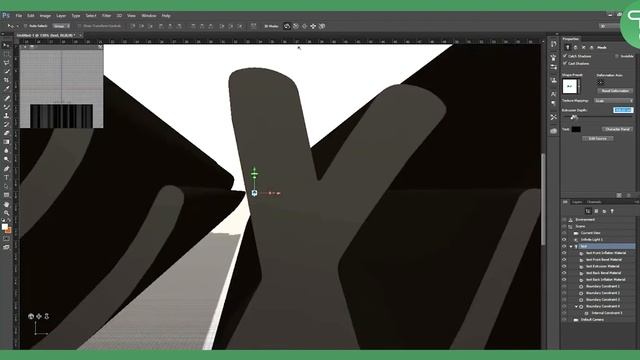Click the dolly camera widget icon
This screenshot has height=360, width=640.
47,316
